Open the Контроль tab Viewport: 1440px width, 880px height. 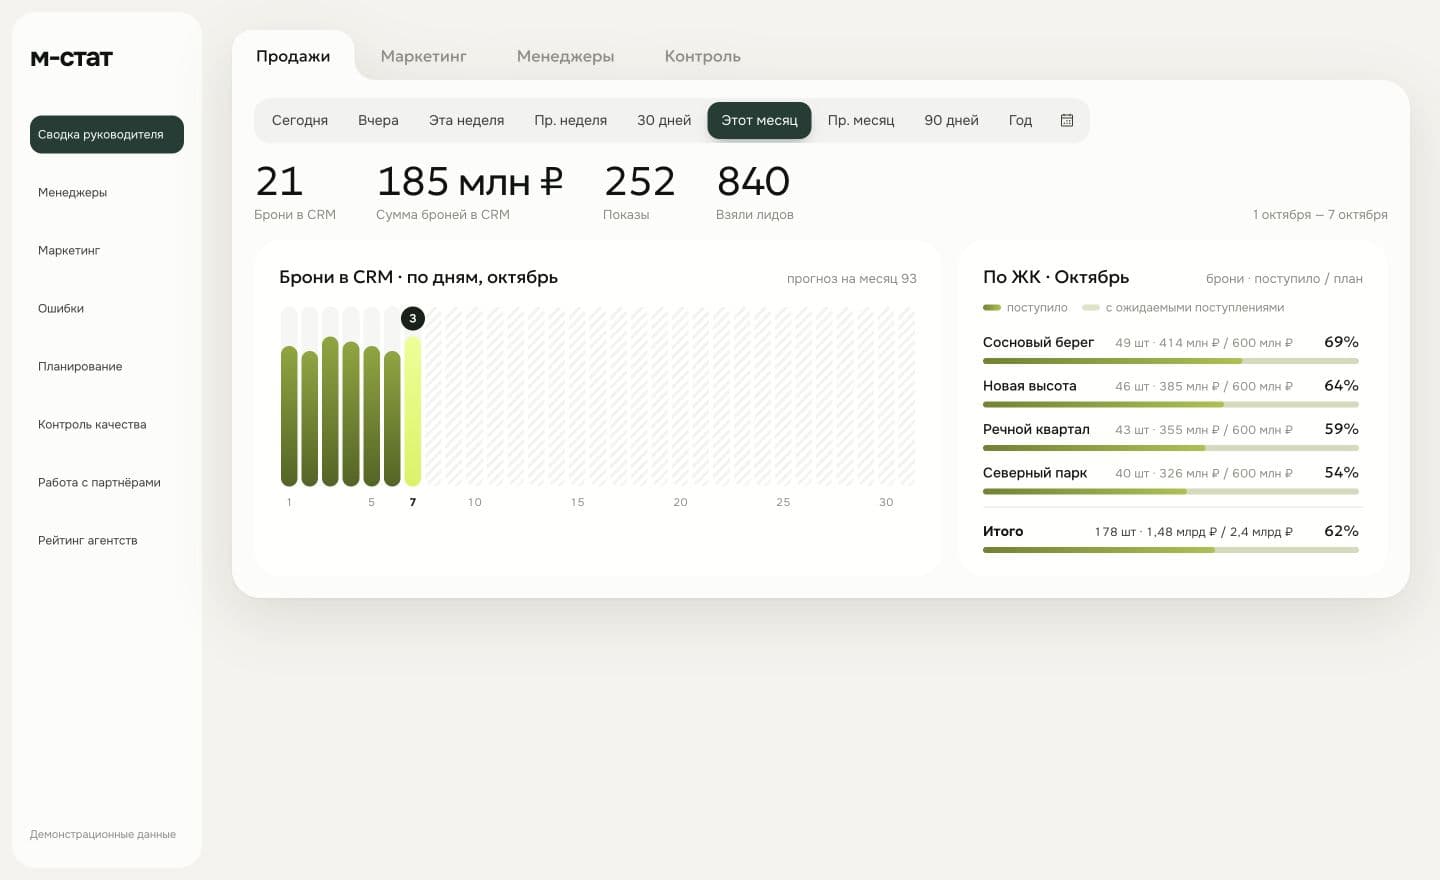[x=702, y=56]
